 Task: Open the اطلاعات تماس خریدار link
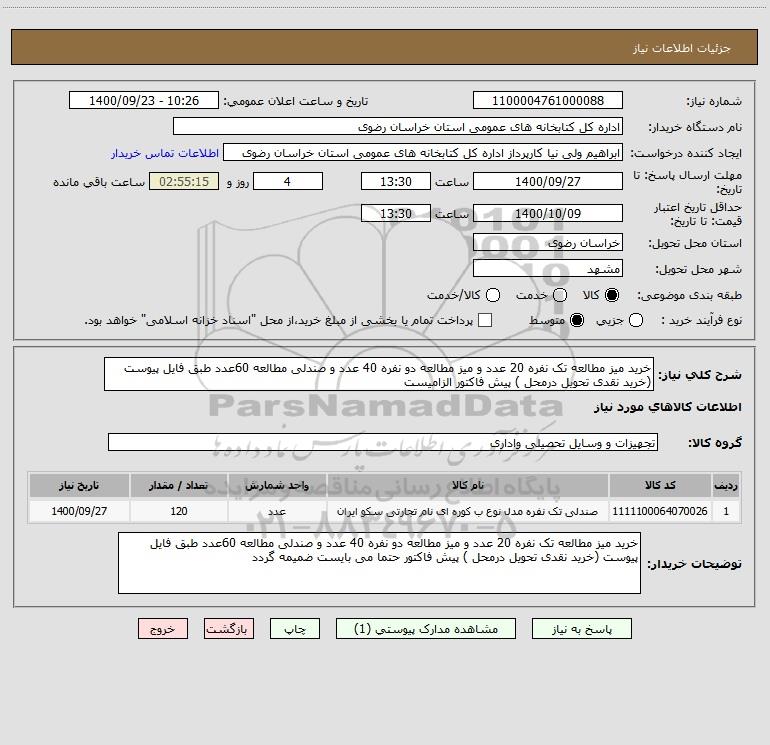(165, 153)
